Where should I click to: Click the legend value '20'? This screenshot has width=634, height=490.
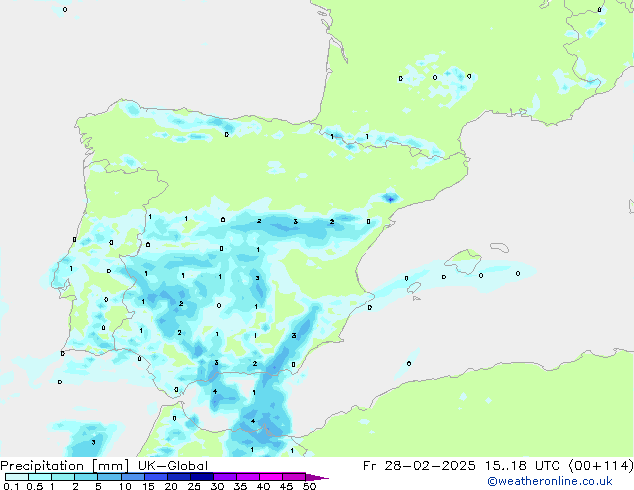click(171, 486)
